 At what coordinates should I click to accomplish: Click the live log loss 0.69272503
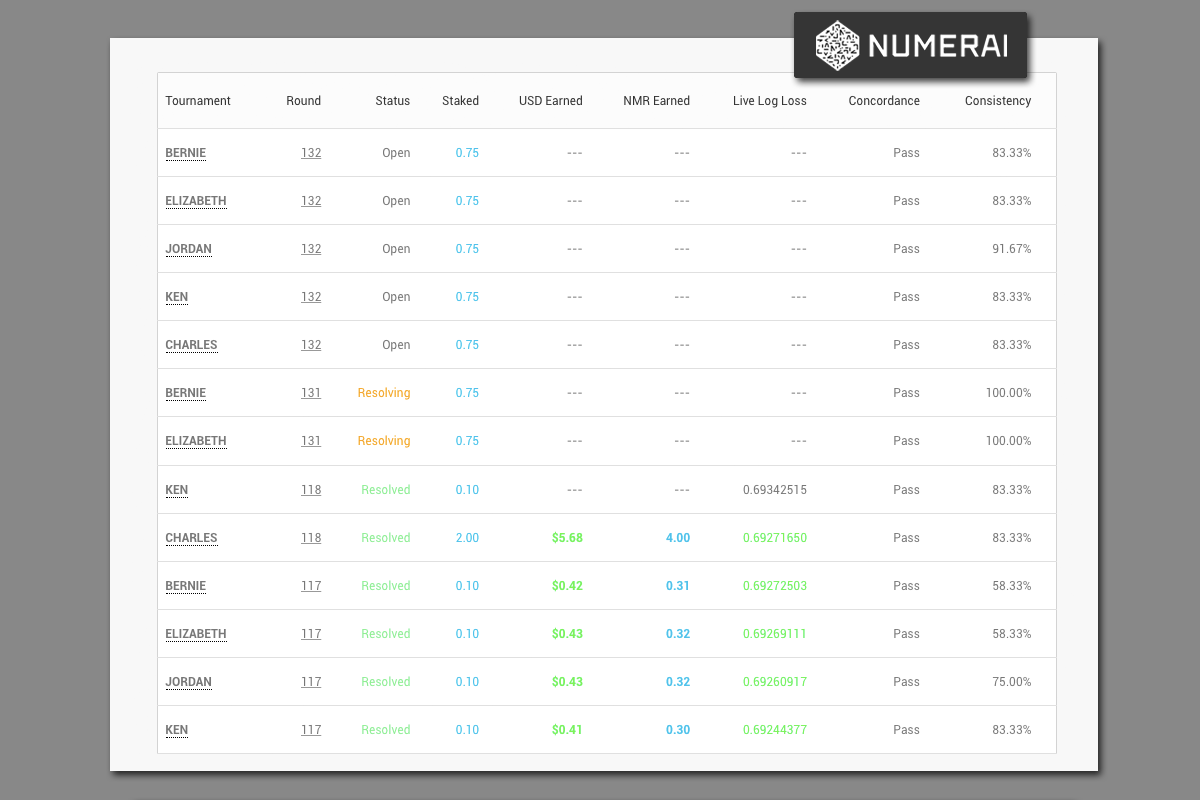point(775,586)
